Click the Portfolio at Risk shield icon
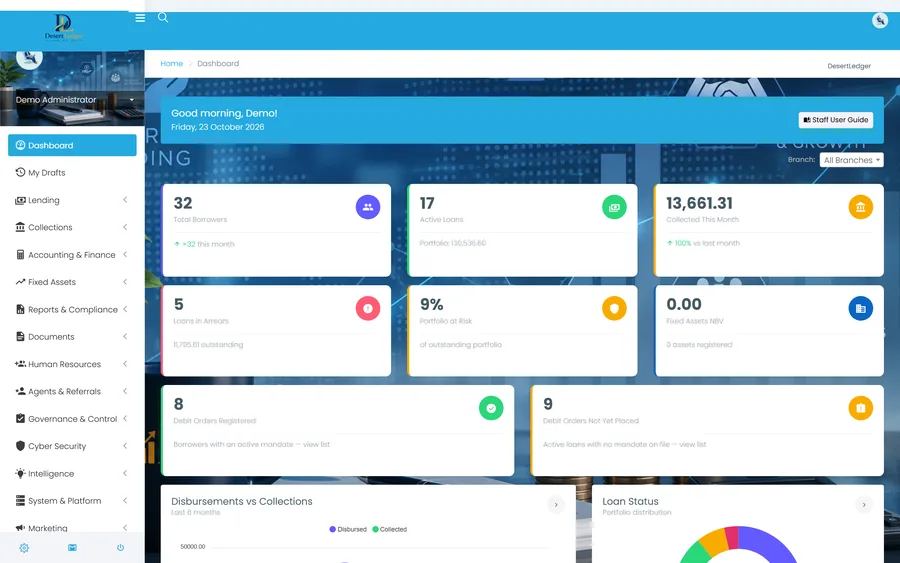The height and width of the screenshot is (563, 900). 614,308
